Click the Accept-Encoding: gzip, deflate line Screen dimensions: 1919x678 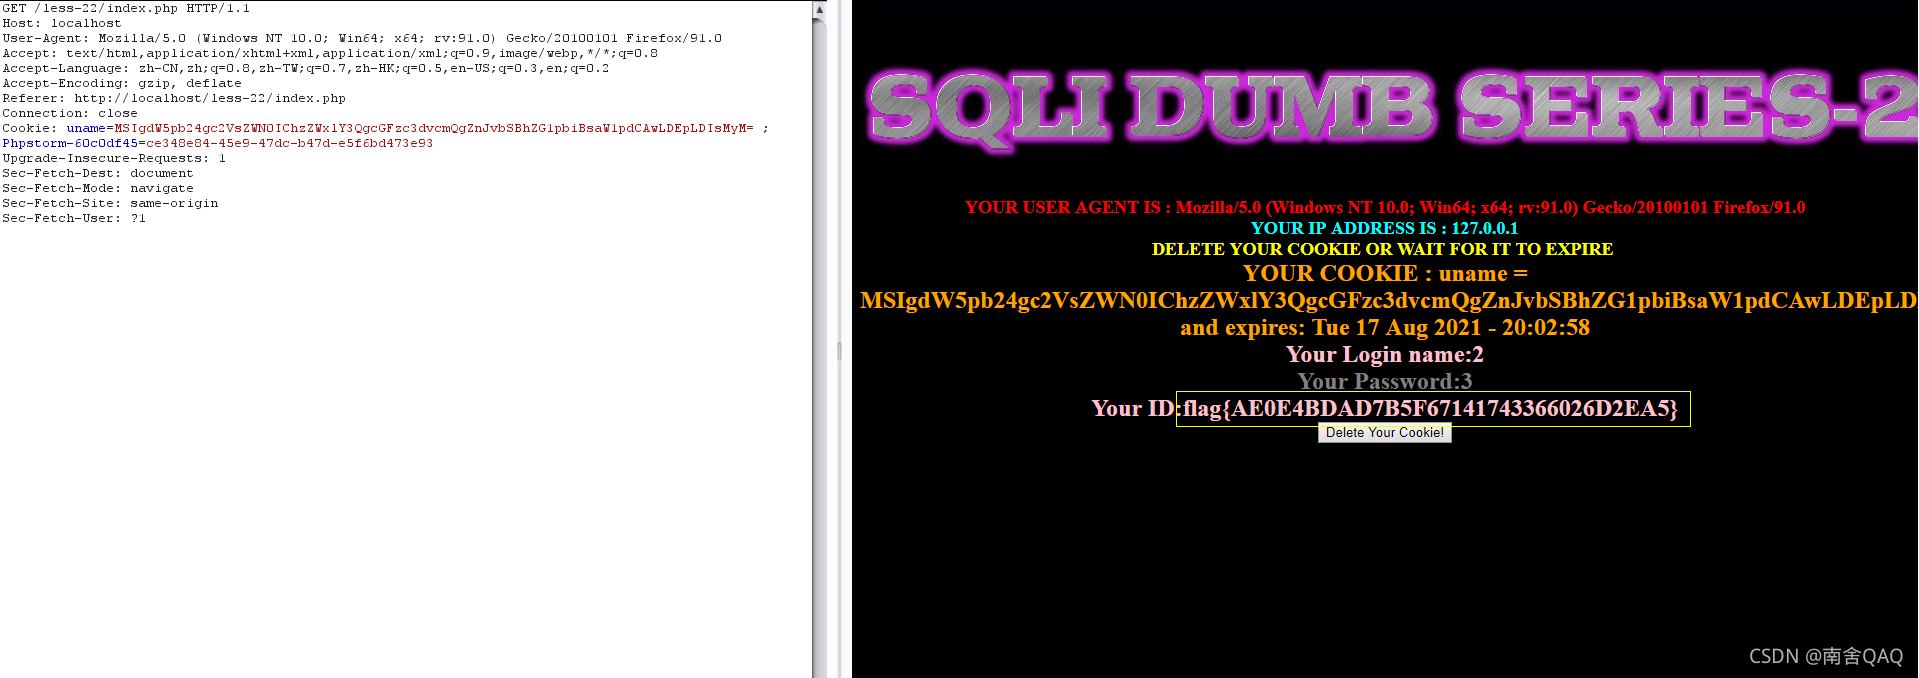pyautogui.click(x=122, y=83)
